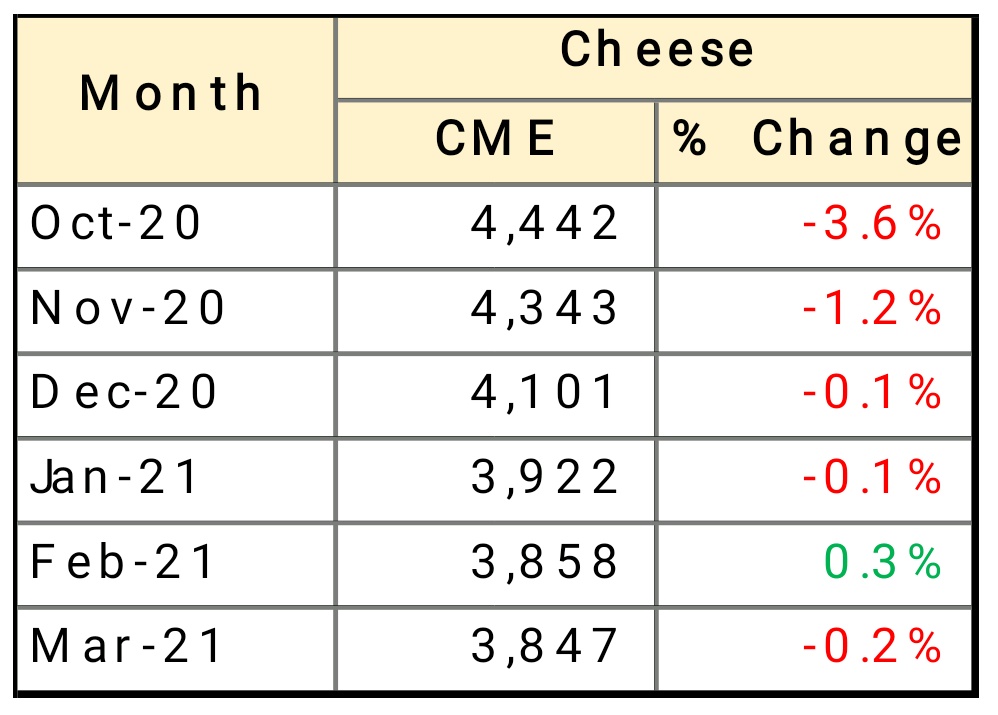
Task: Click the % Change column header
Action: click(x=815, y=140)
